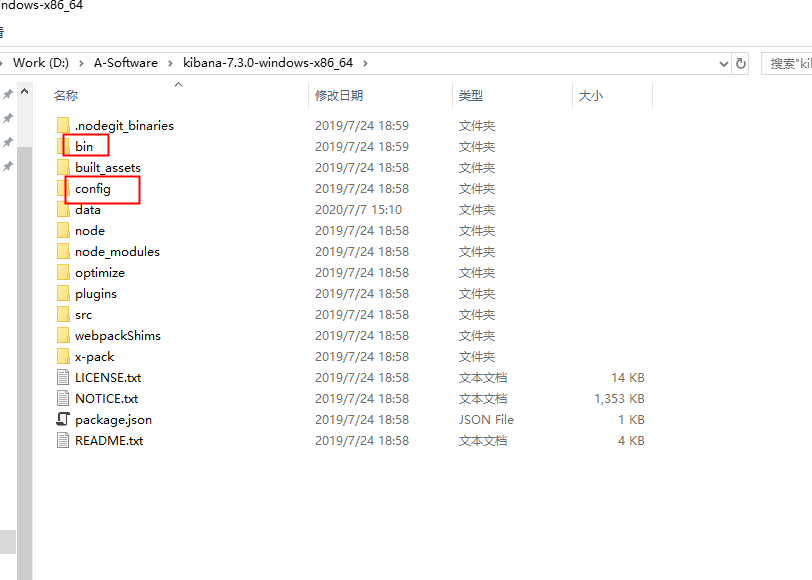Expand chevron after kibana-7.3.0-windows-x86_64 breadcrumb
This screenshot has height=580, width=812.
tap(365, 63)
